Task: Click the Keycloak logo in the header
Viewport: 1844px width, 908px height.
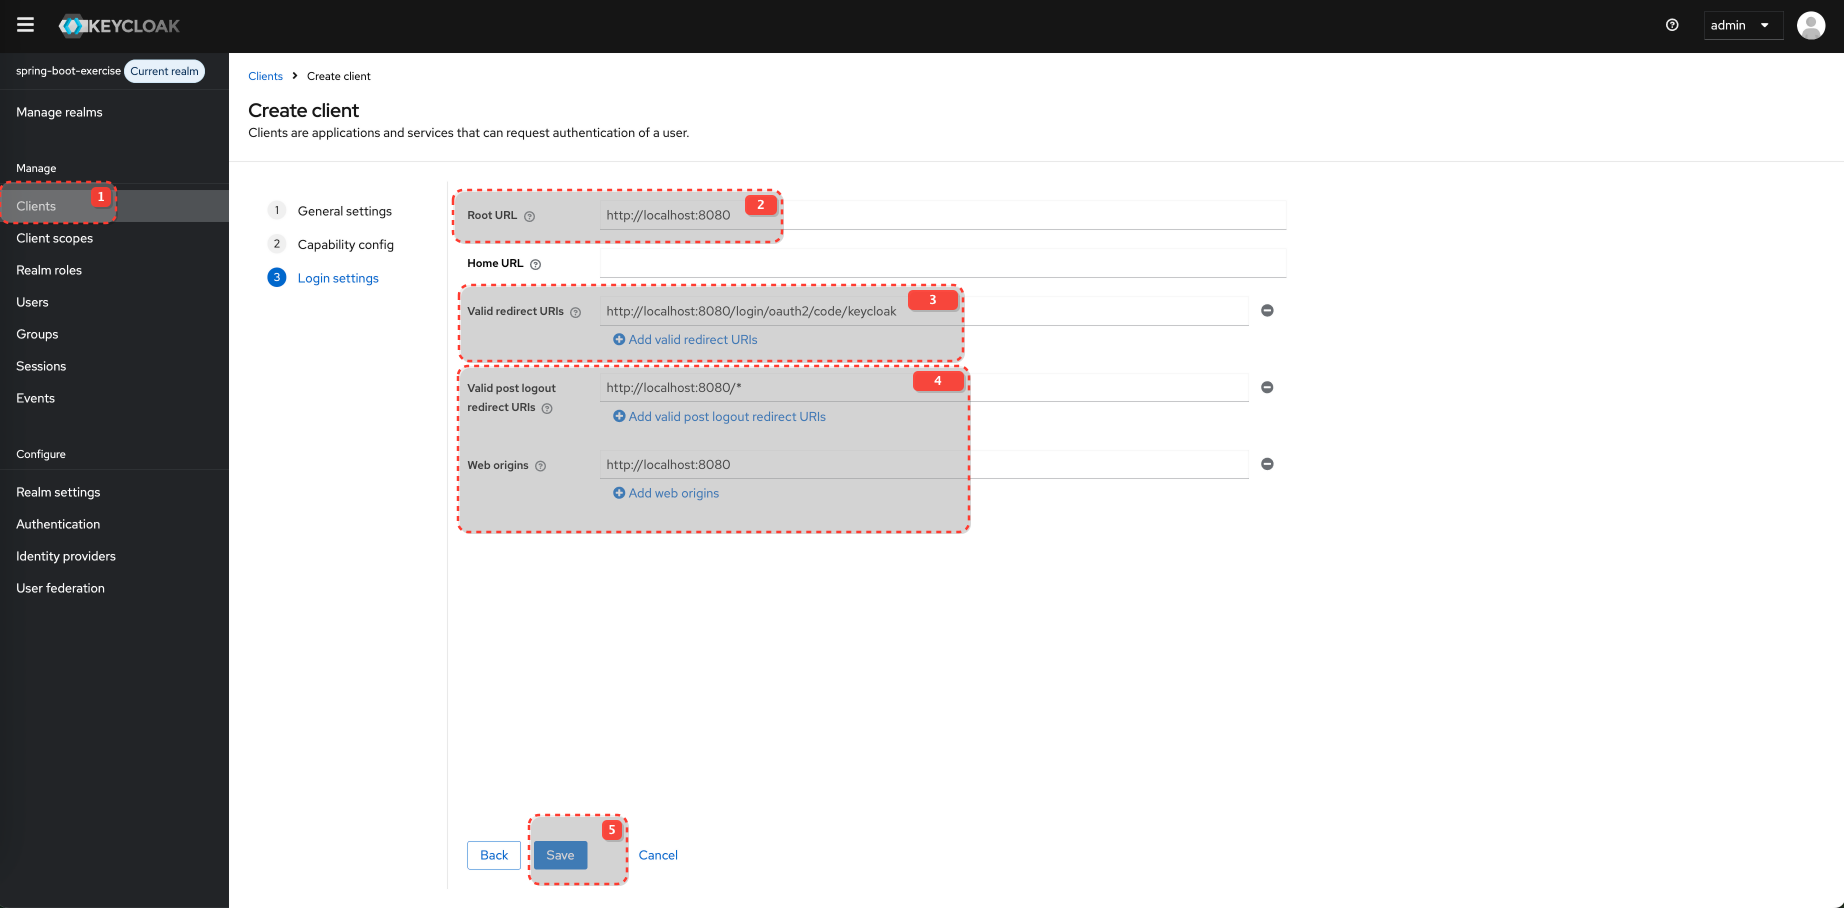Action: click(119, 25)
